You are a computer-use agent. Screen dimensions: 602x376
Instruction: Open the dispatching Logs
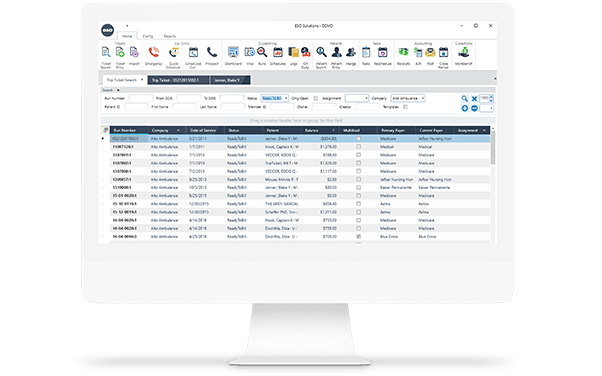[x=293, y=56]
